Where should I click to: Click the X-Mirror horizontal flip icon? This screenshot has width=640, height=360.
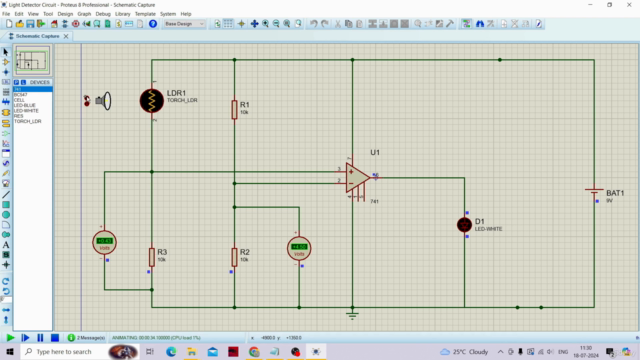(x=6, y=310)
